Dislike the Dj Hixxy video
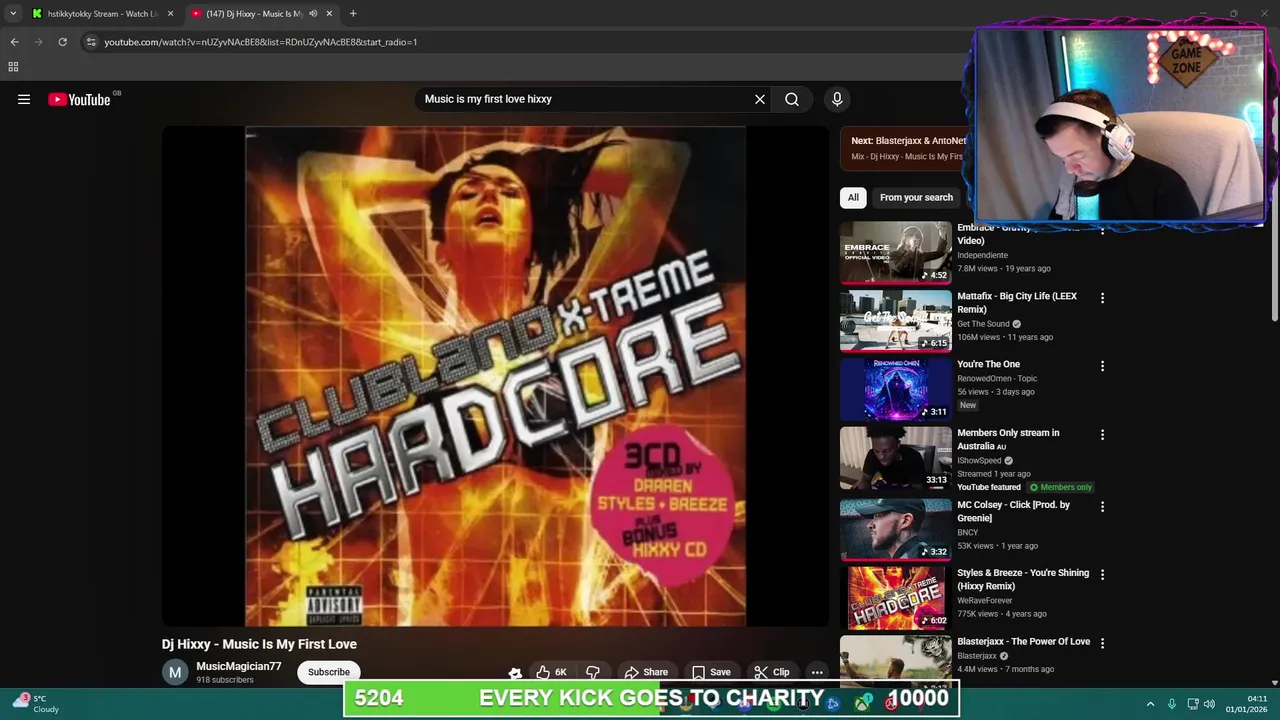 click(x=593, y=672)
